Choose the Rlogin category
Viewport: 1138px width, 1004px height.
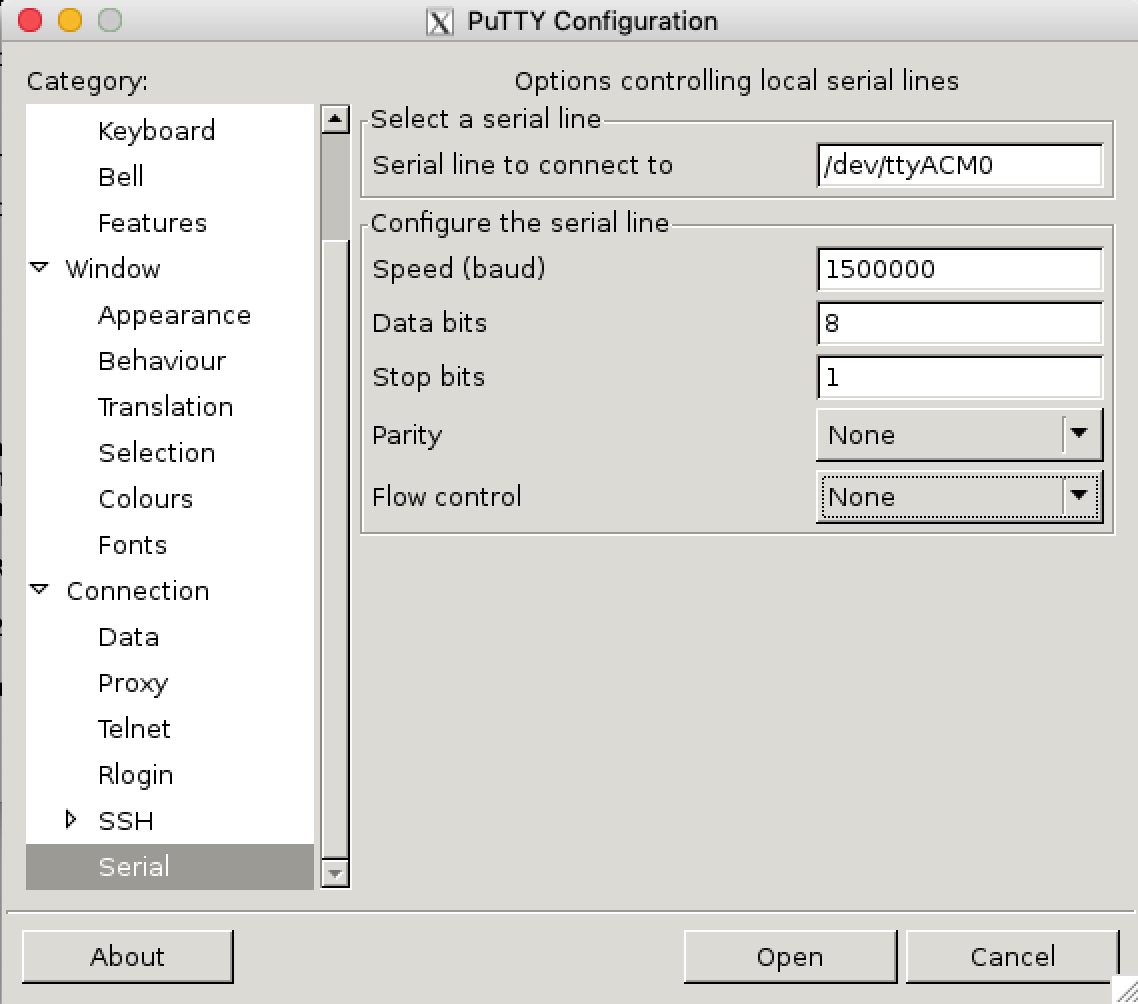click(135, 775)
